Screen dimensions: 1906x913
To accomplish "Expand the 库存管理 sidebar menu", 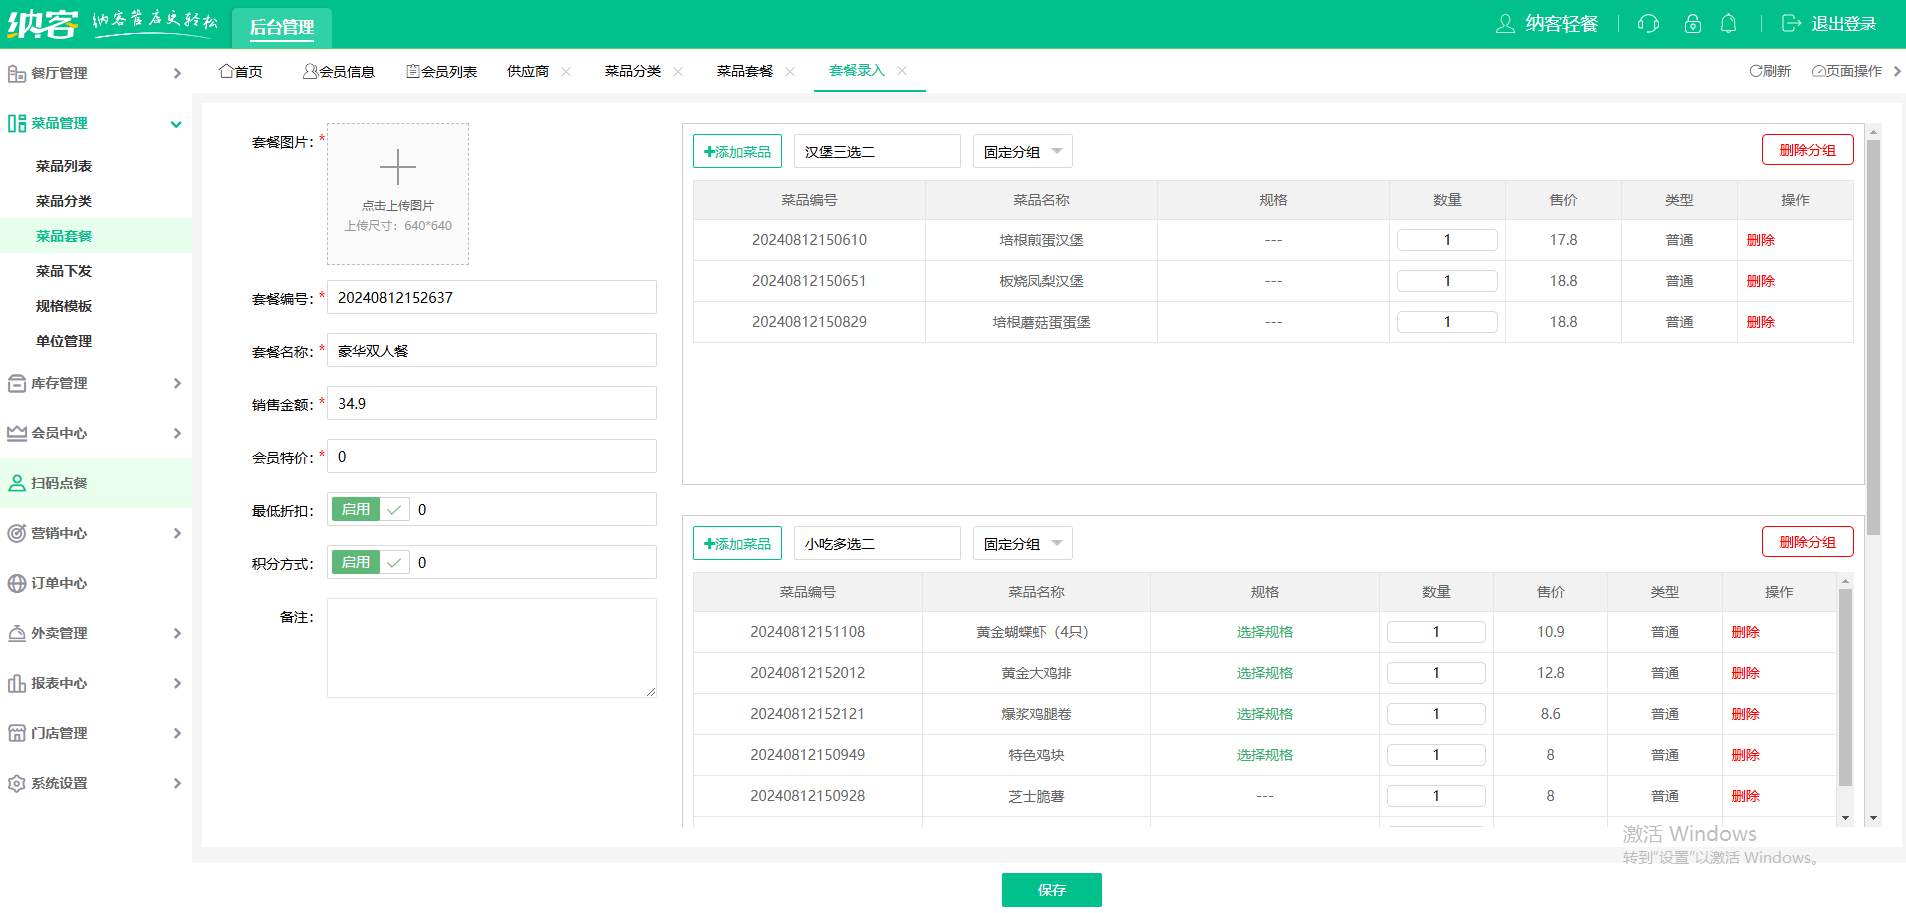I will [x=95, y=383].
